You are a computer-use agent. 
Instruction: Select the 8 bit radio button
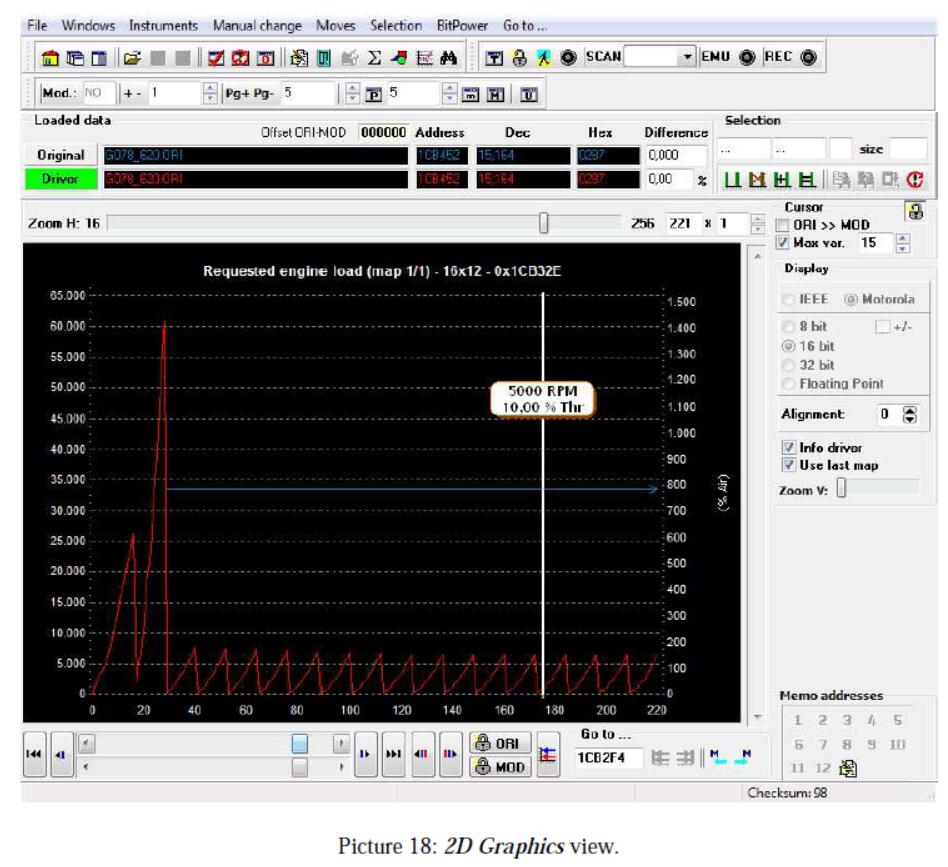tap(787, 327)
